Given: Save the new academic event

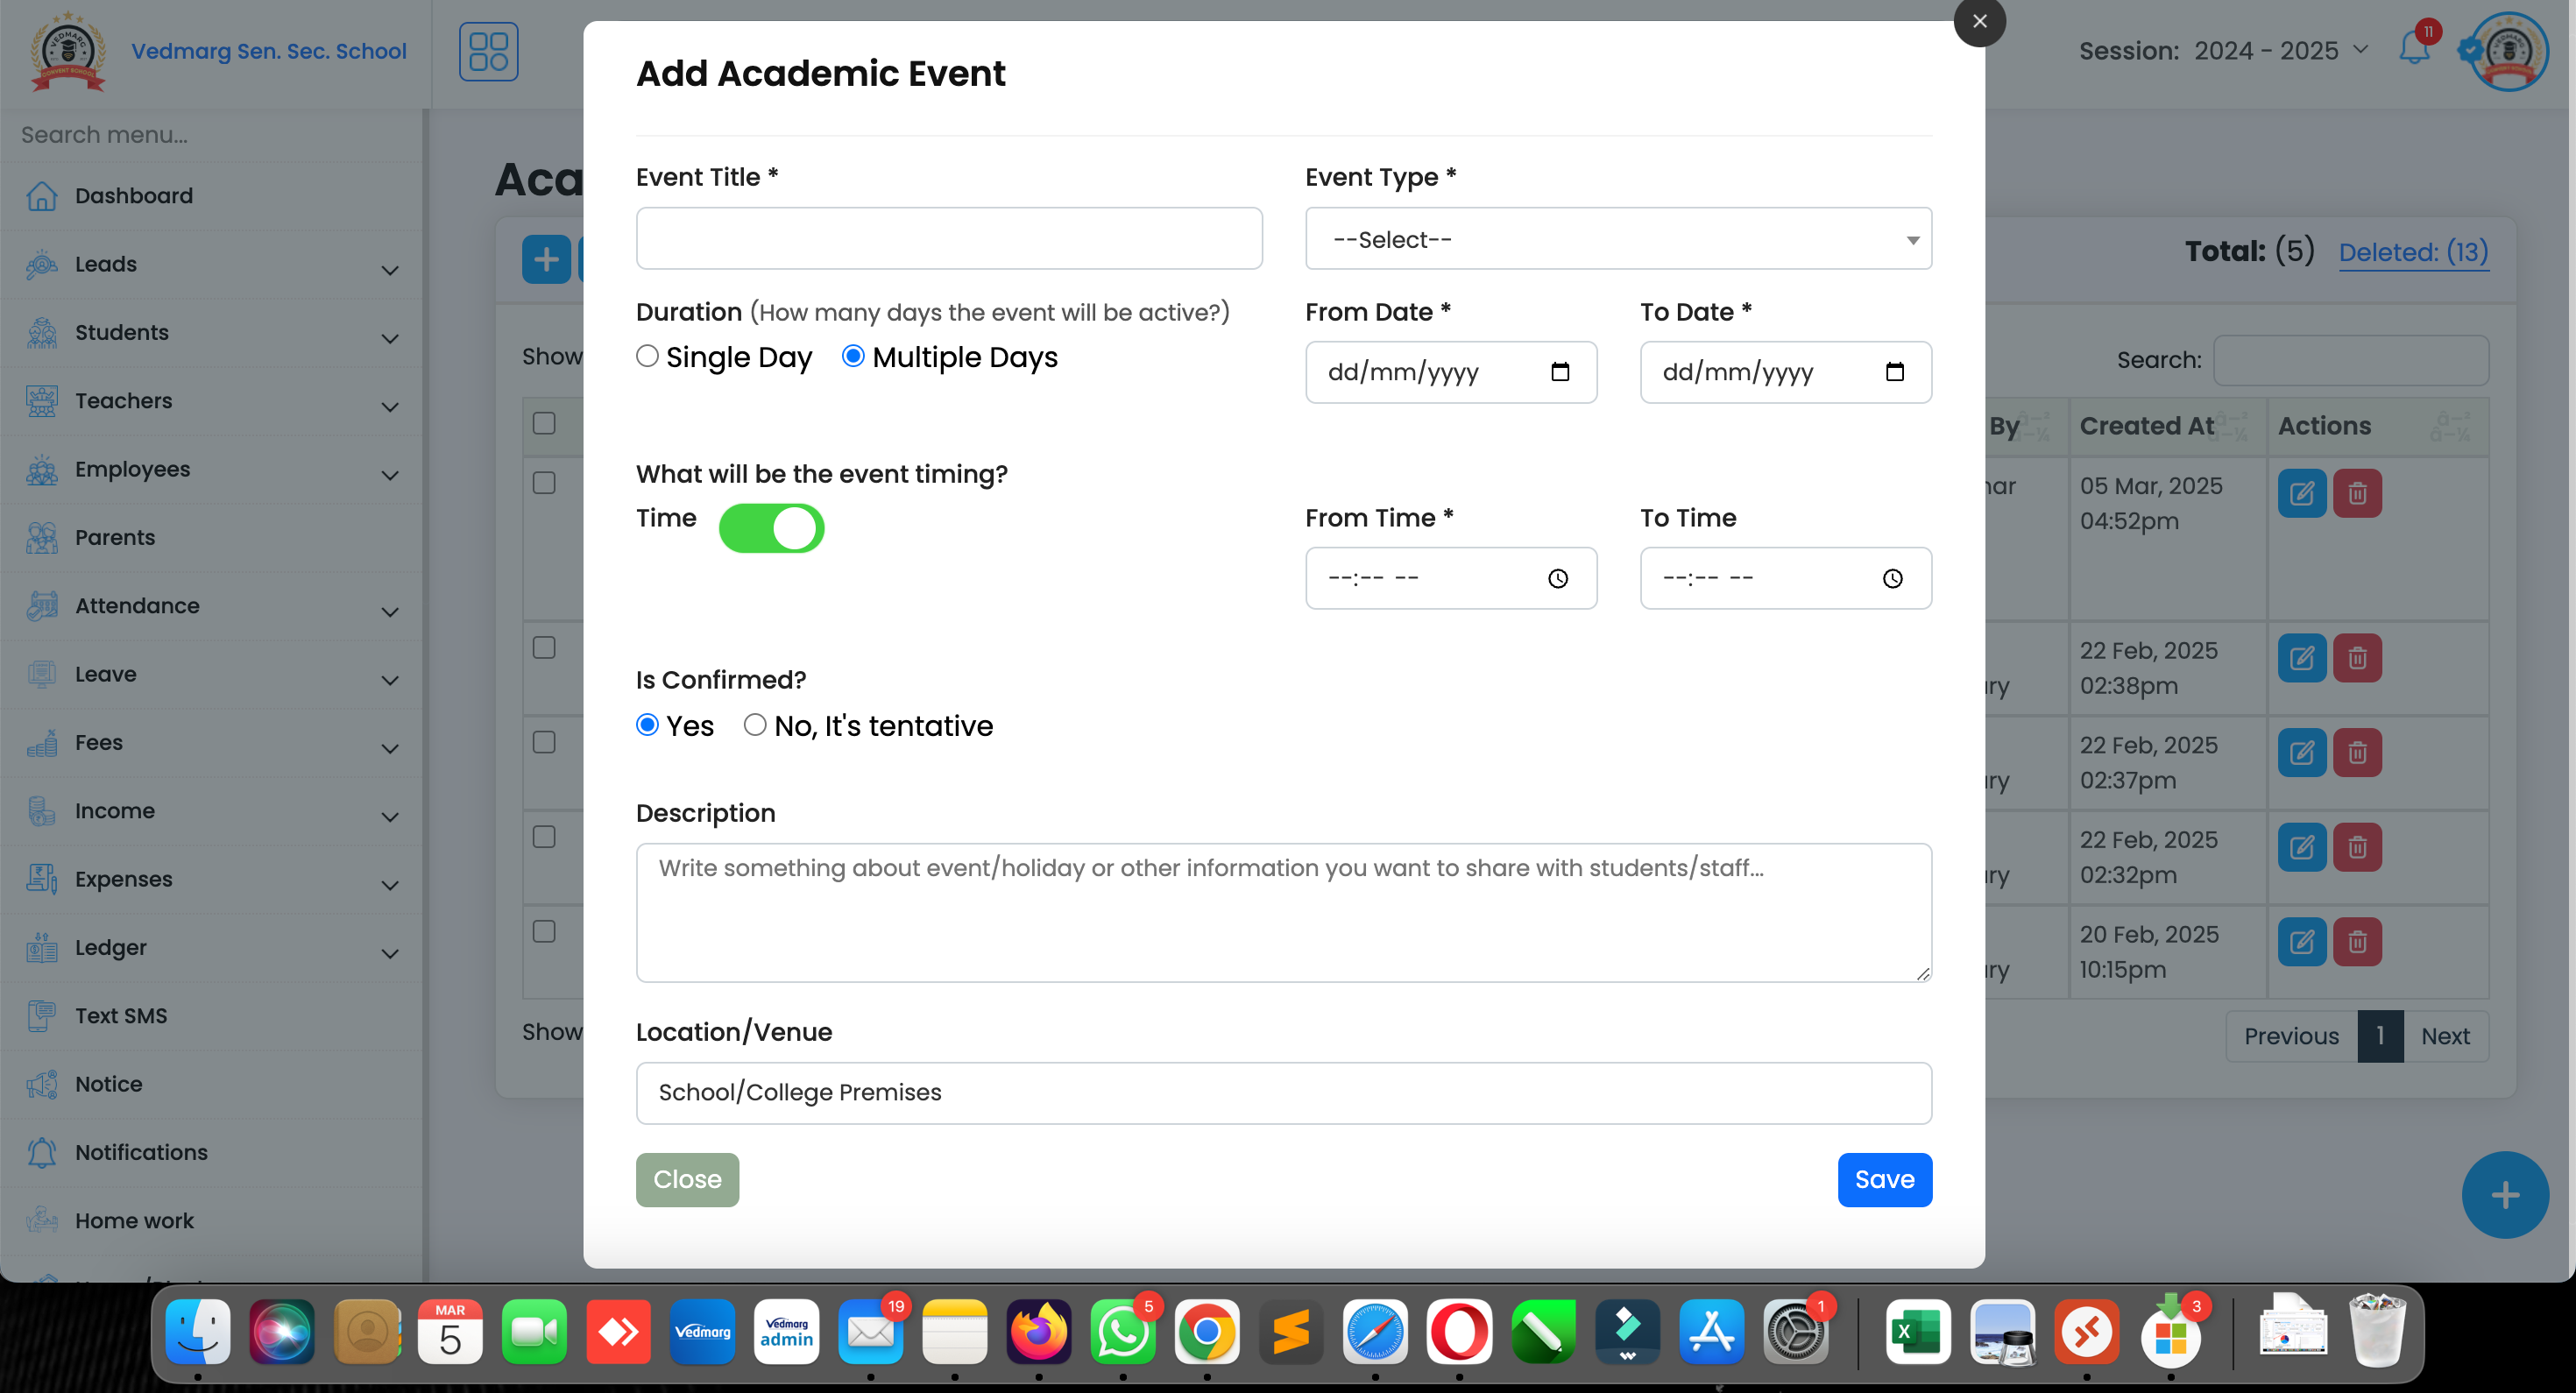Looking at the screenshot, I should tap(1884, 1180).
